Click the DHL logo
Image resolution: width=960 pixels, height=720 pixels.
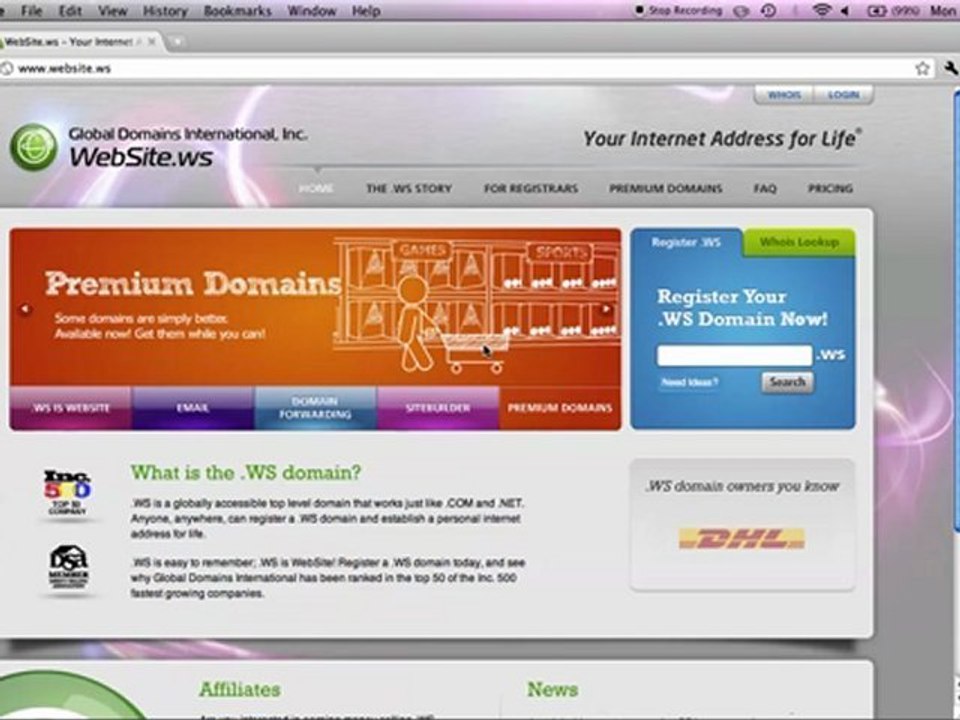[741, 539]
